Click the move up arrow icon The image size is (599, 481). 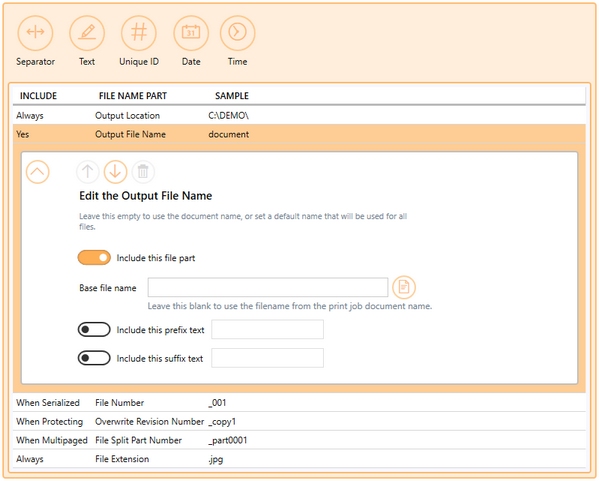87,172
